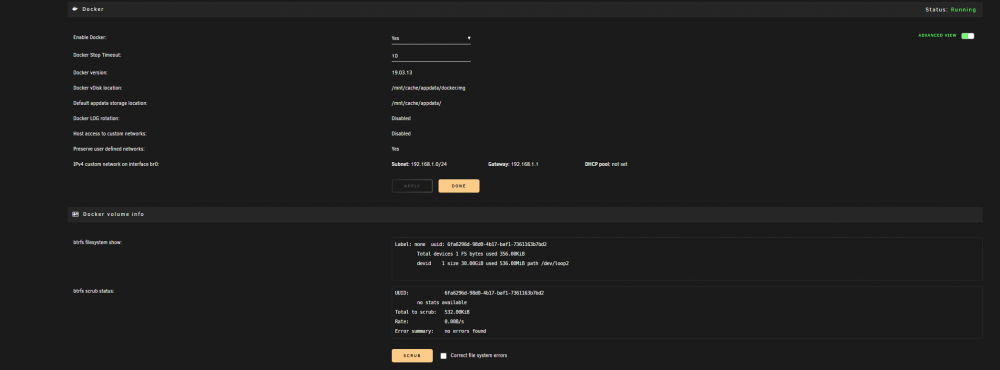The image size is (1000, 370).
Task: Check the Correct file system errors checkbox
Action: click(x=443, y=356)
